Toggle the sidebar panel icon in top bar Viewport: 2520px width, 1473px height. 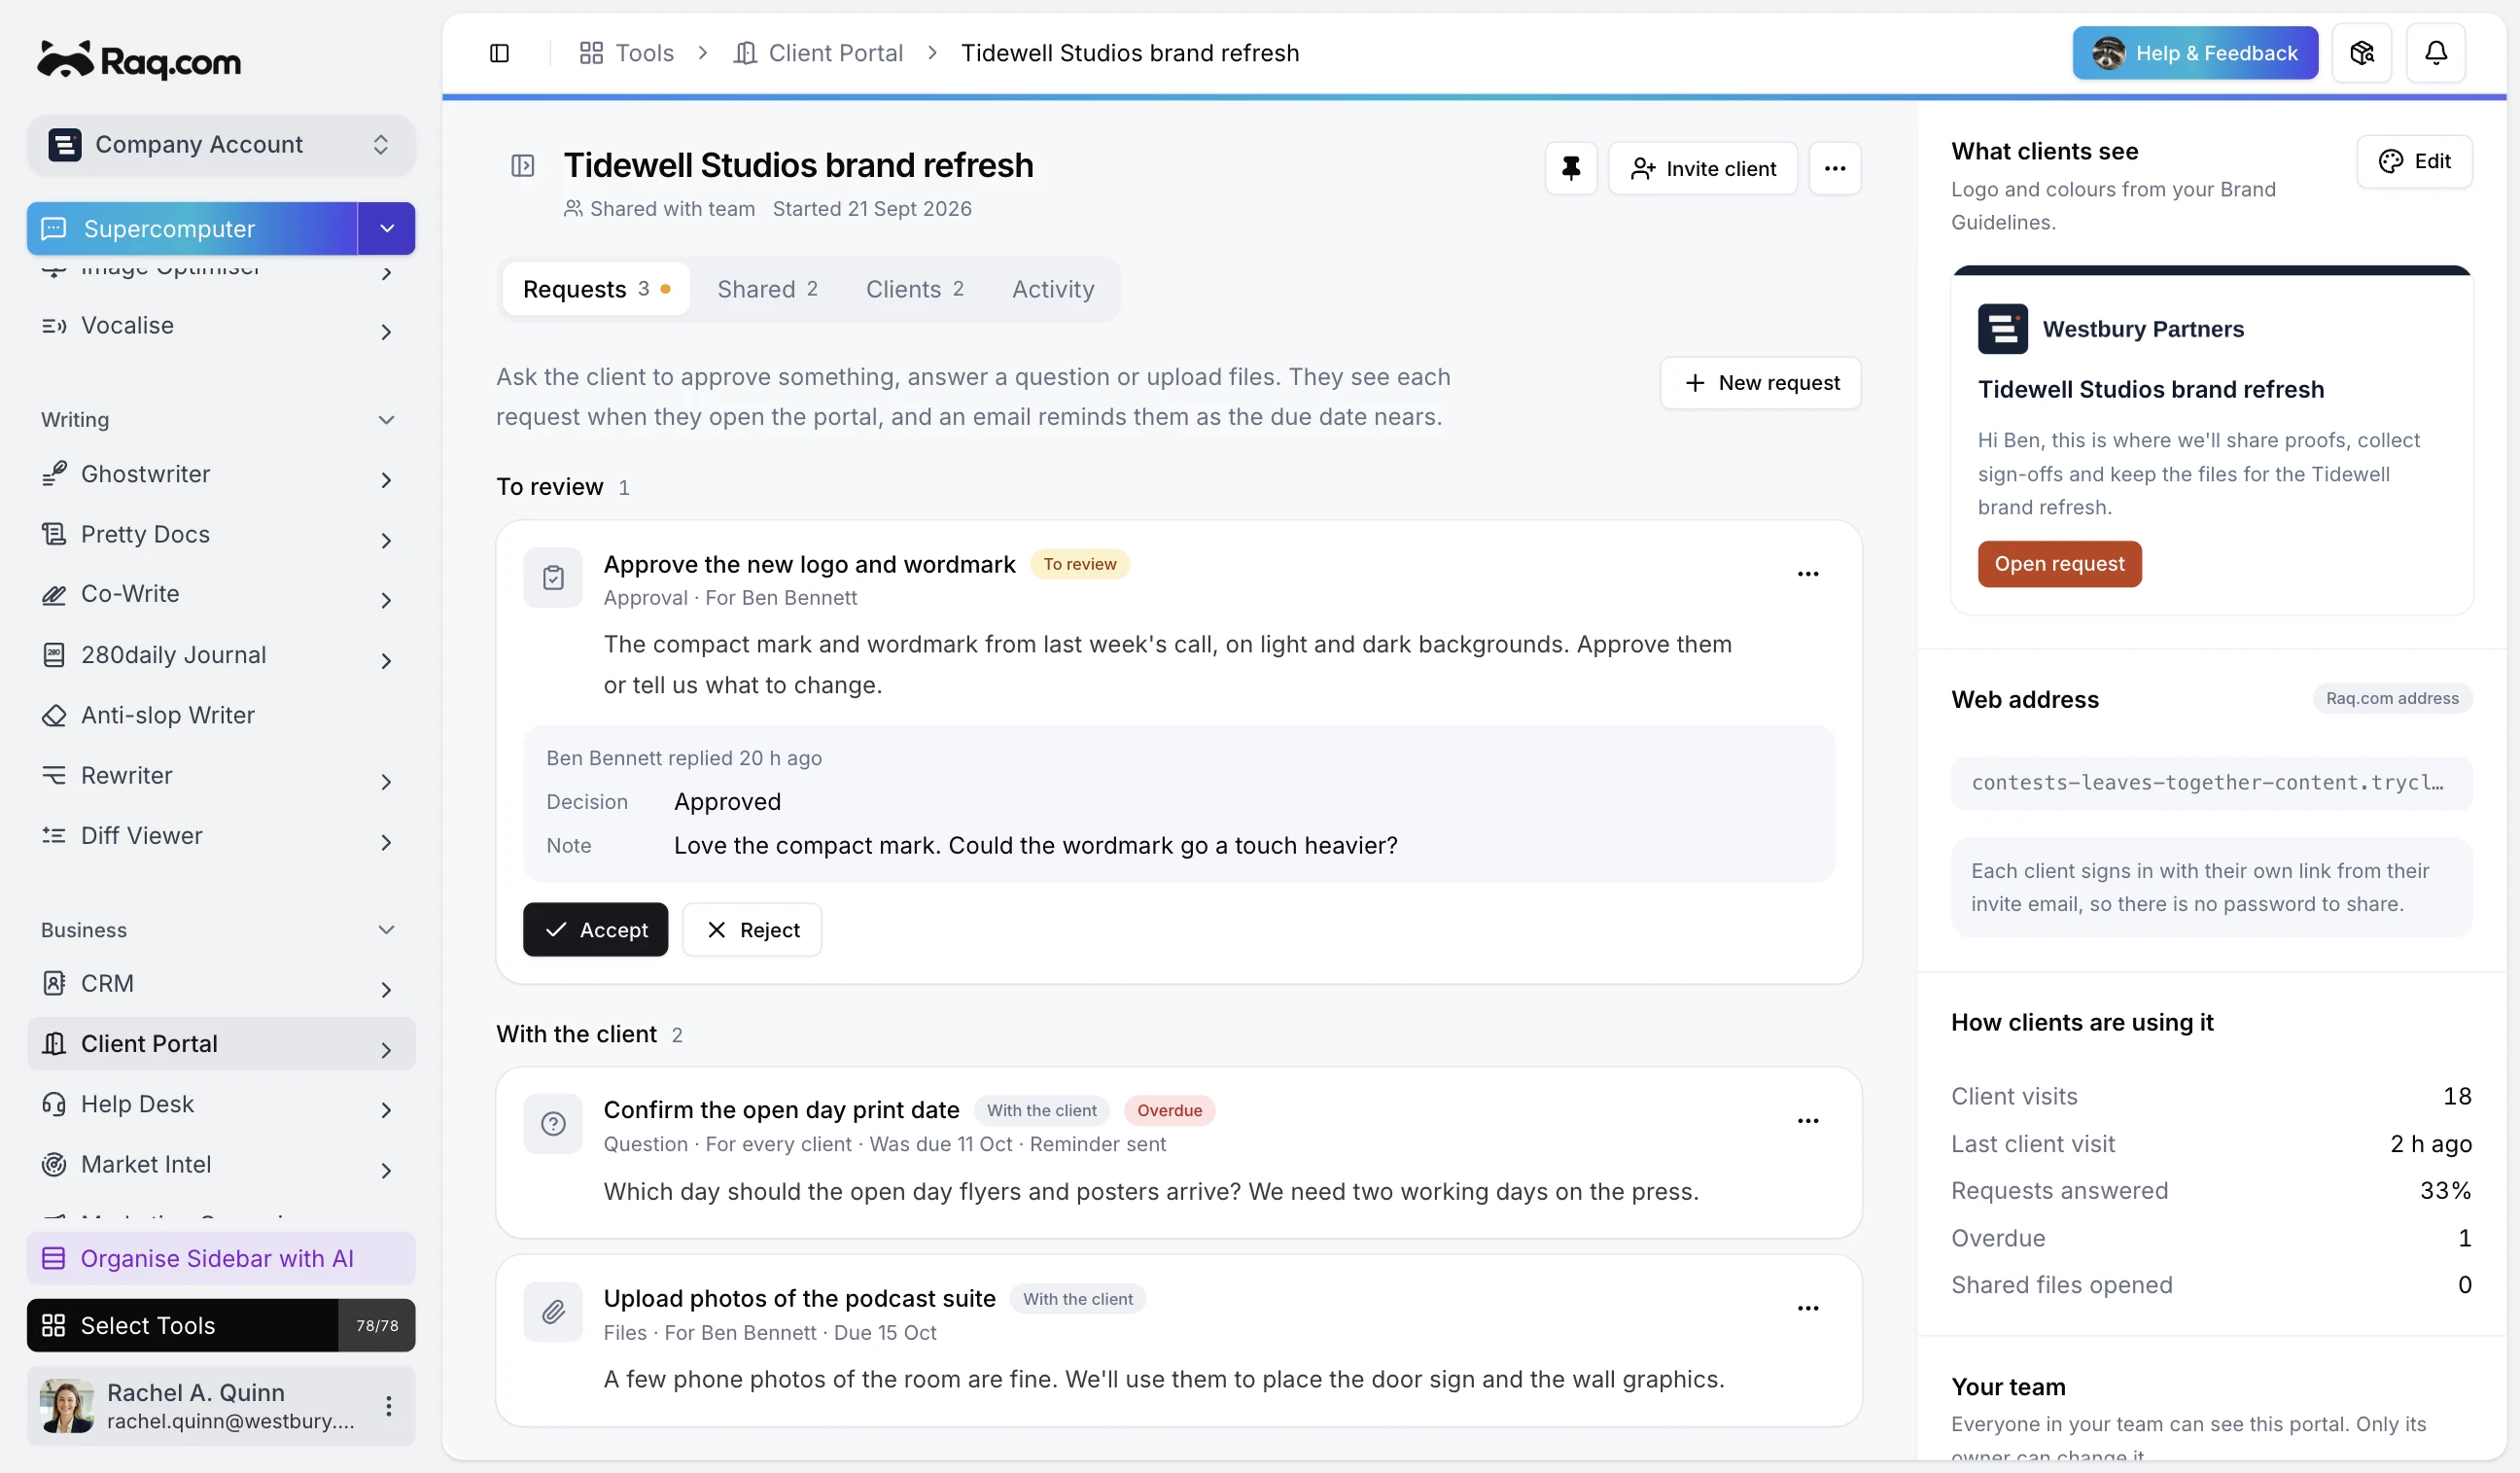tap(499, 53)
